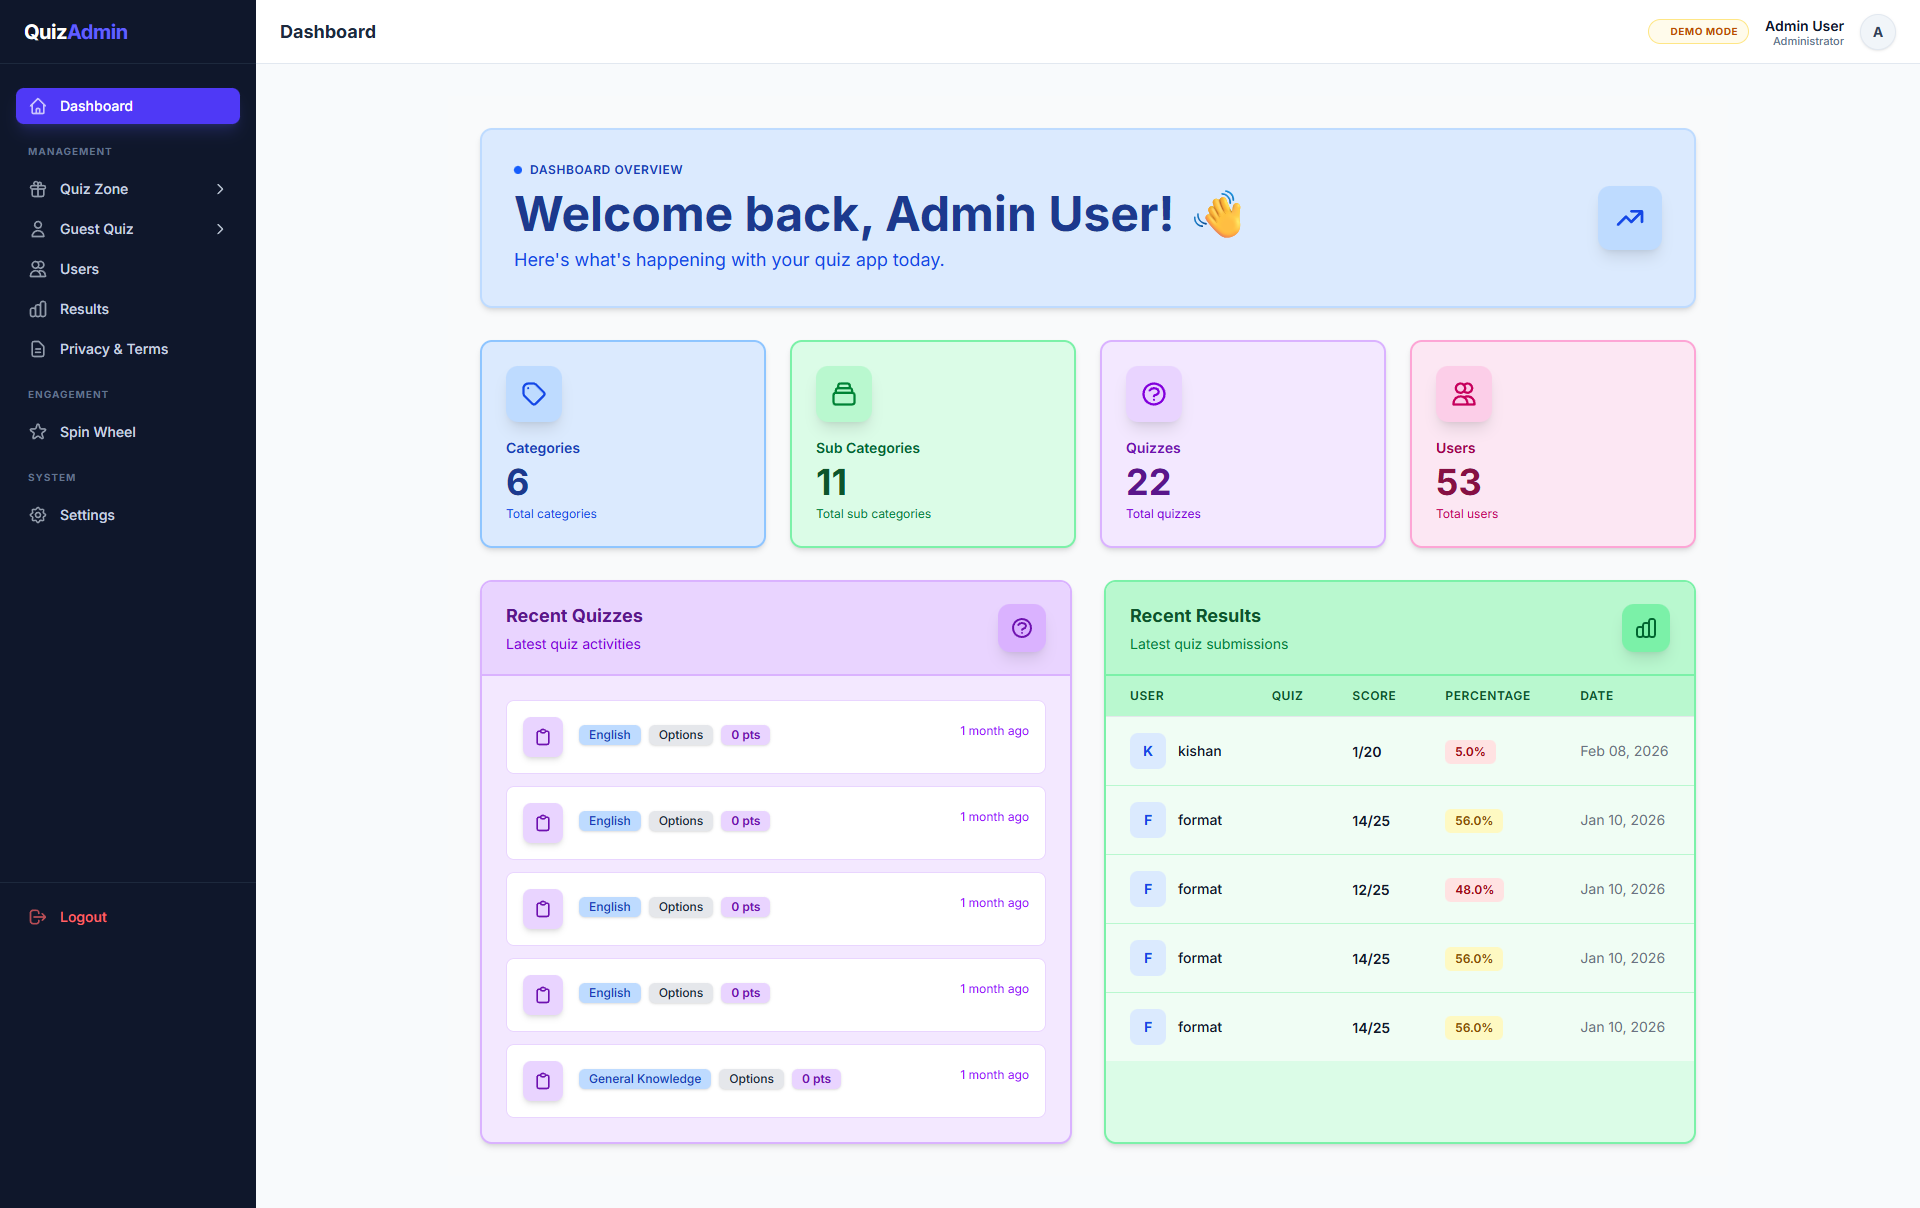Image resolution: width=1920 pixels, height=1208 pixels.
Task: Click the 56.0% percentage badge for format's 14/25 score
Action: point(1473,820)
